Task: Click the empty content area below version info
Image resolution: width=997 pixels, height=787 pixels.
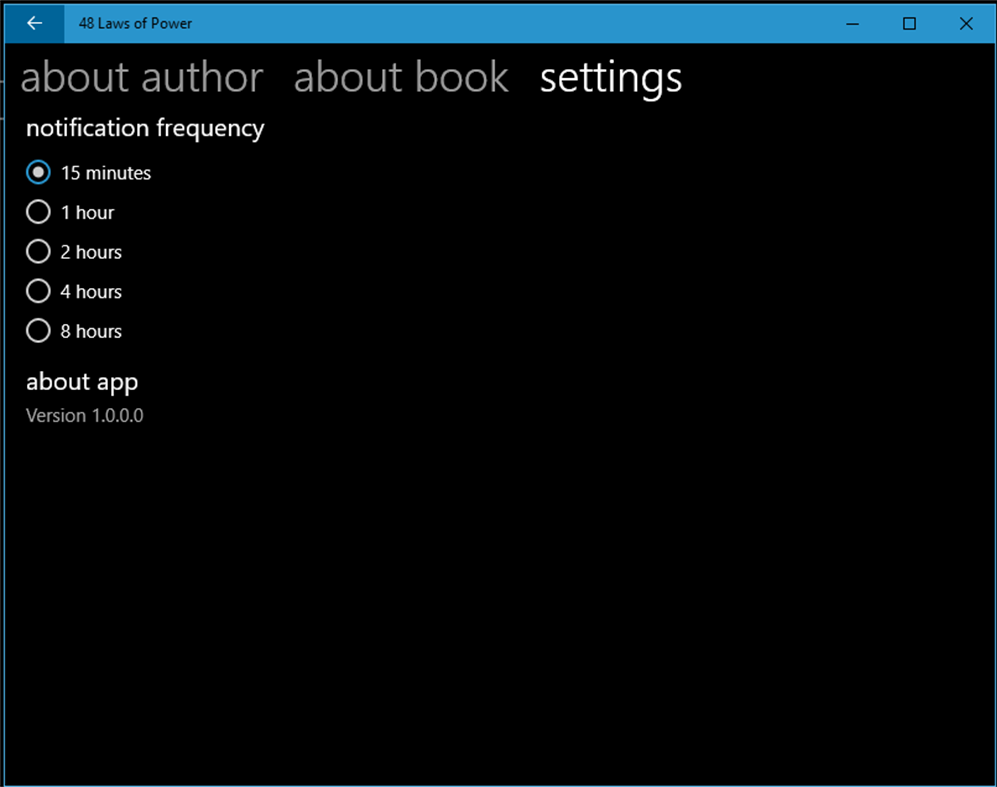Action: (500, 580)
